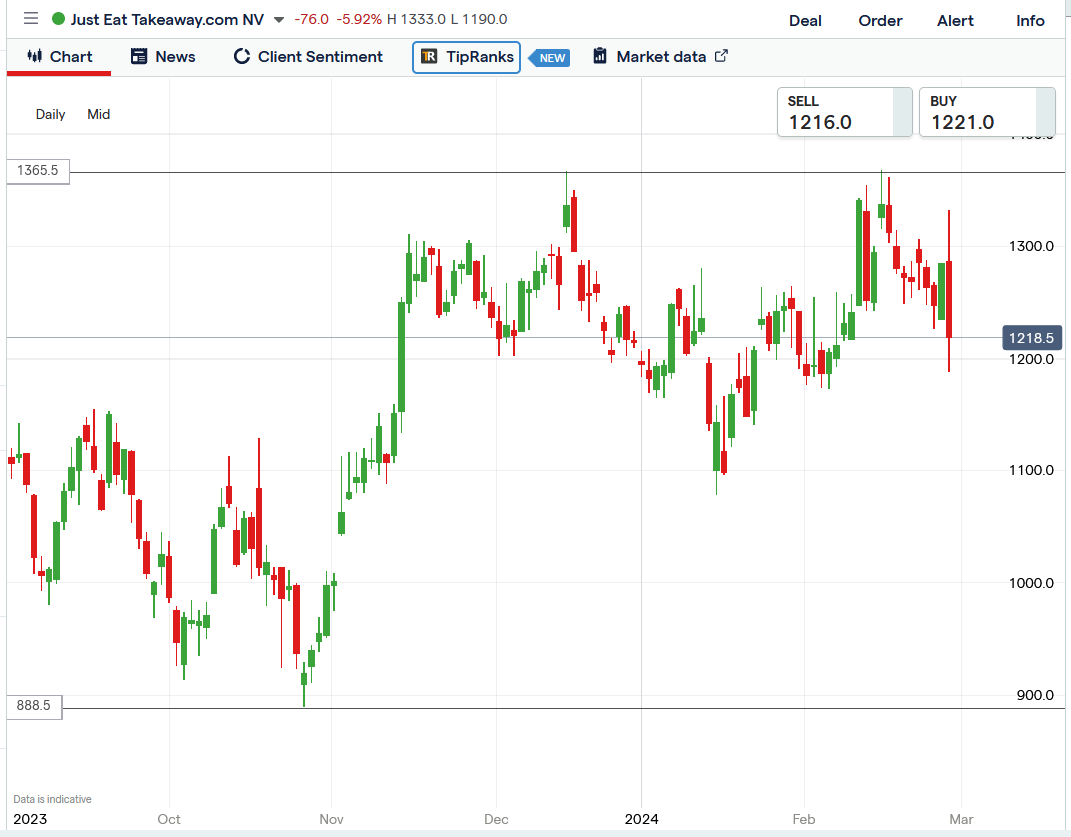Click the Market data clipboard icon
Screen dimensions: 1071x837
click(x=600, y=56)
